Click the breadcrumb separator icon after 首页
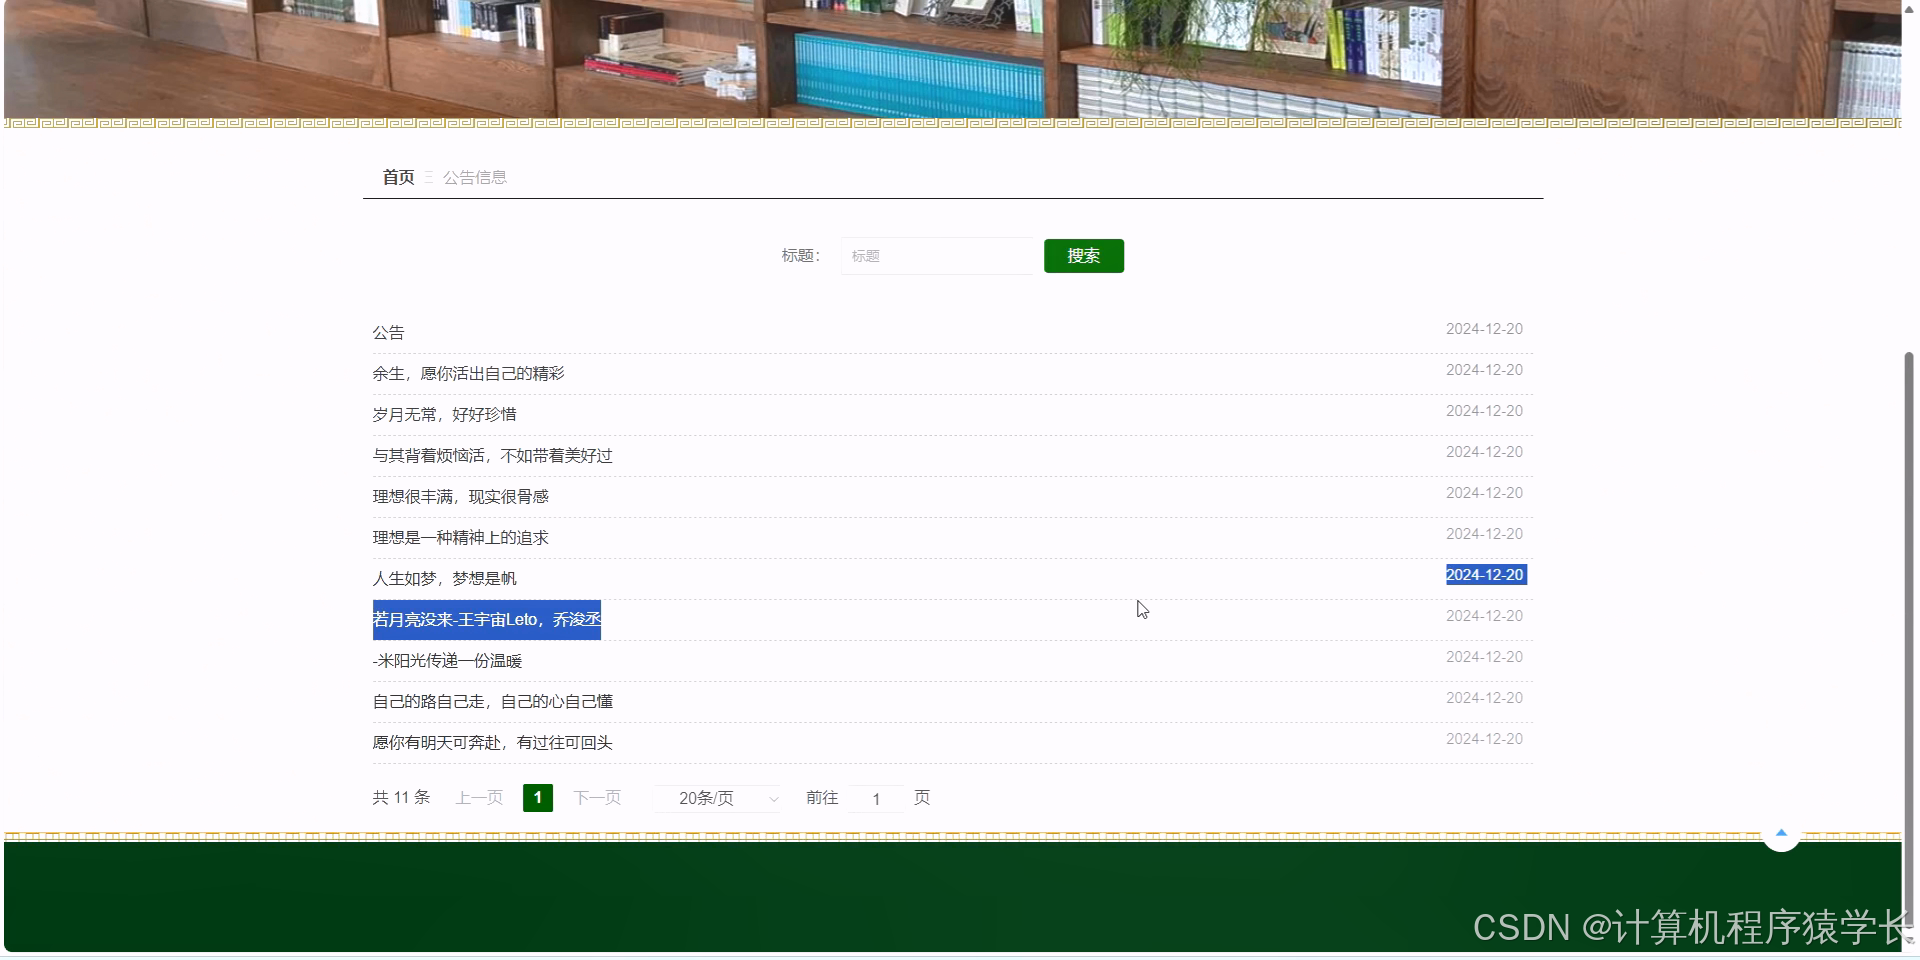This screenshot has height=960, width=1920. click(x=428, y=177)
